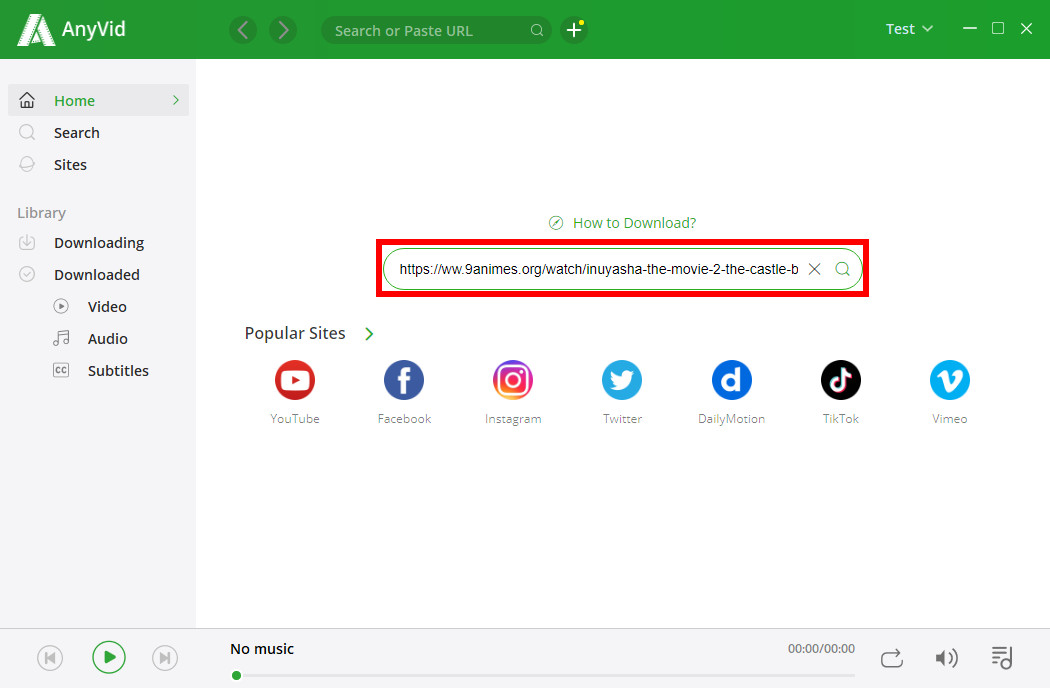Screen dimensions: 1050x688
Task: Click the AnyVid logo icon
Action: (35, 29)
